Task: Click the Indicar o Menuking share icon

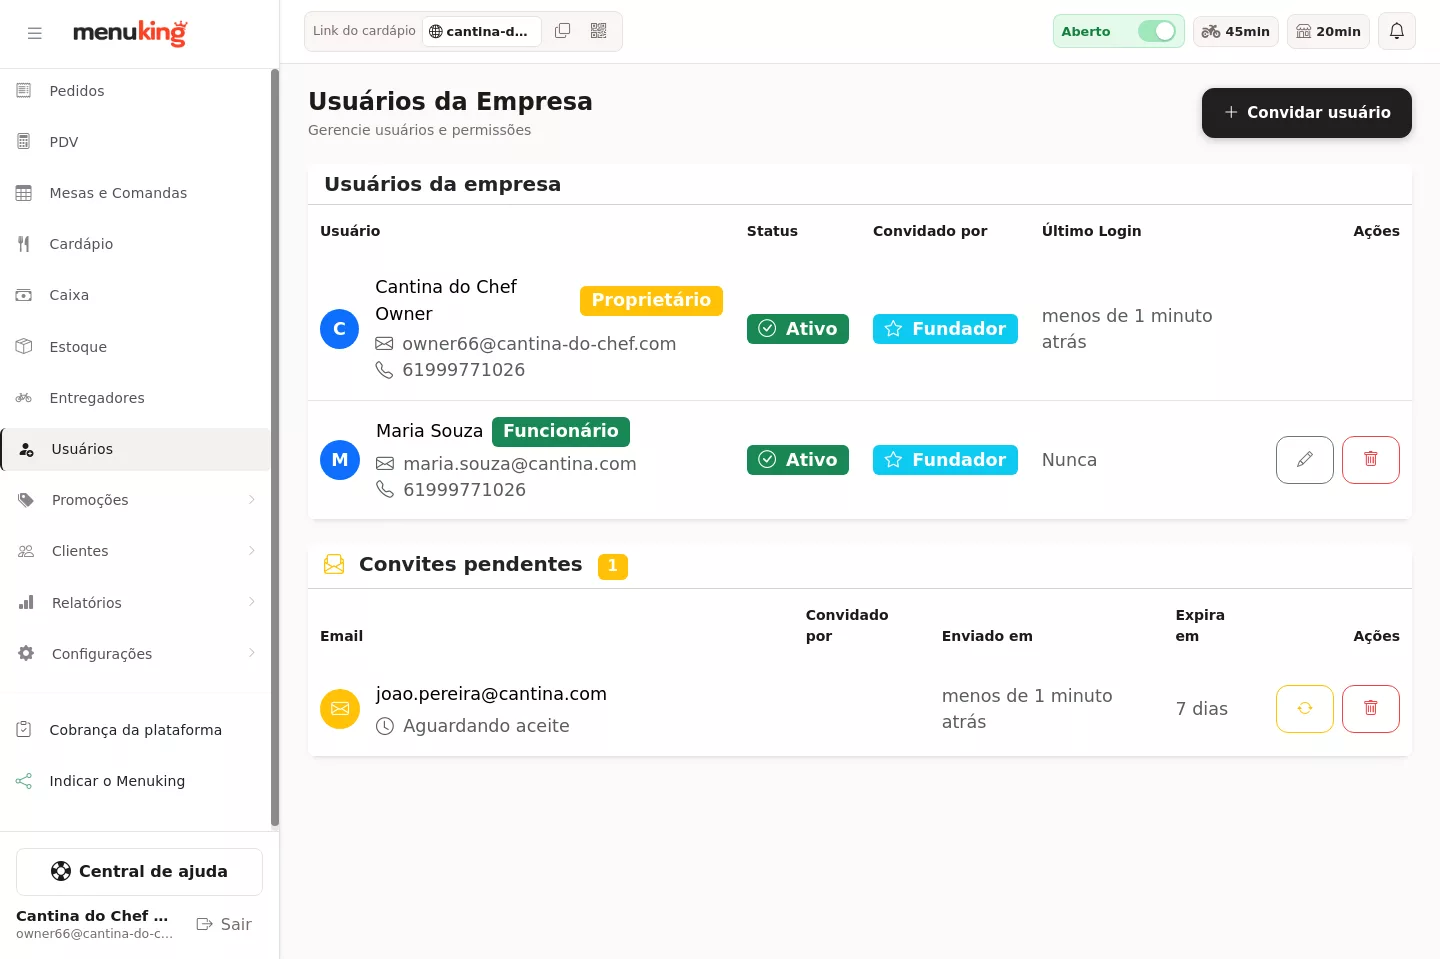Action: click(x=24, y=781)
